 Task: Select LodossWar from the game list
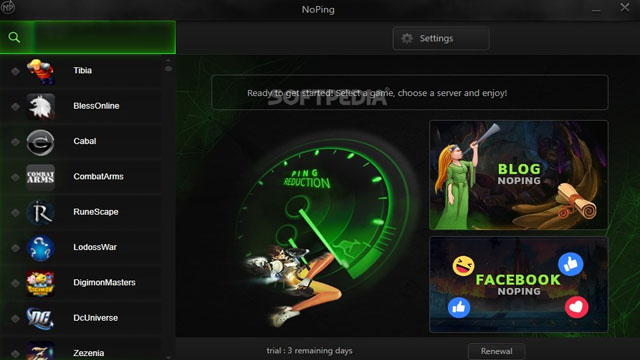82,248
